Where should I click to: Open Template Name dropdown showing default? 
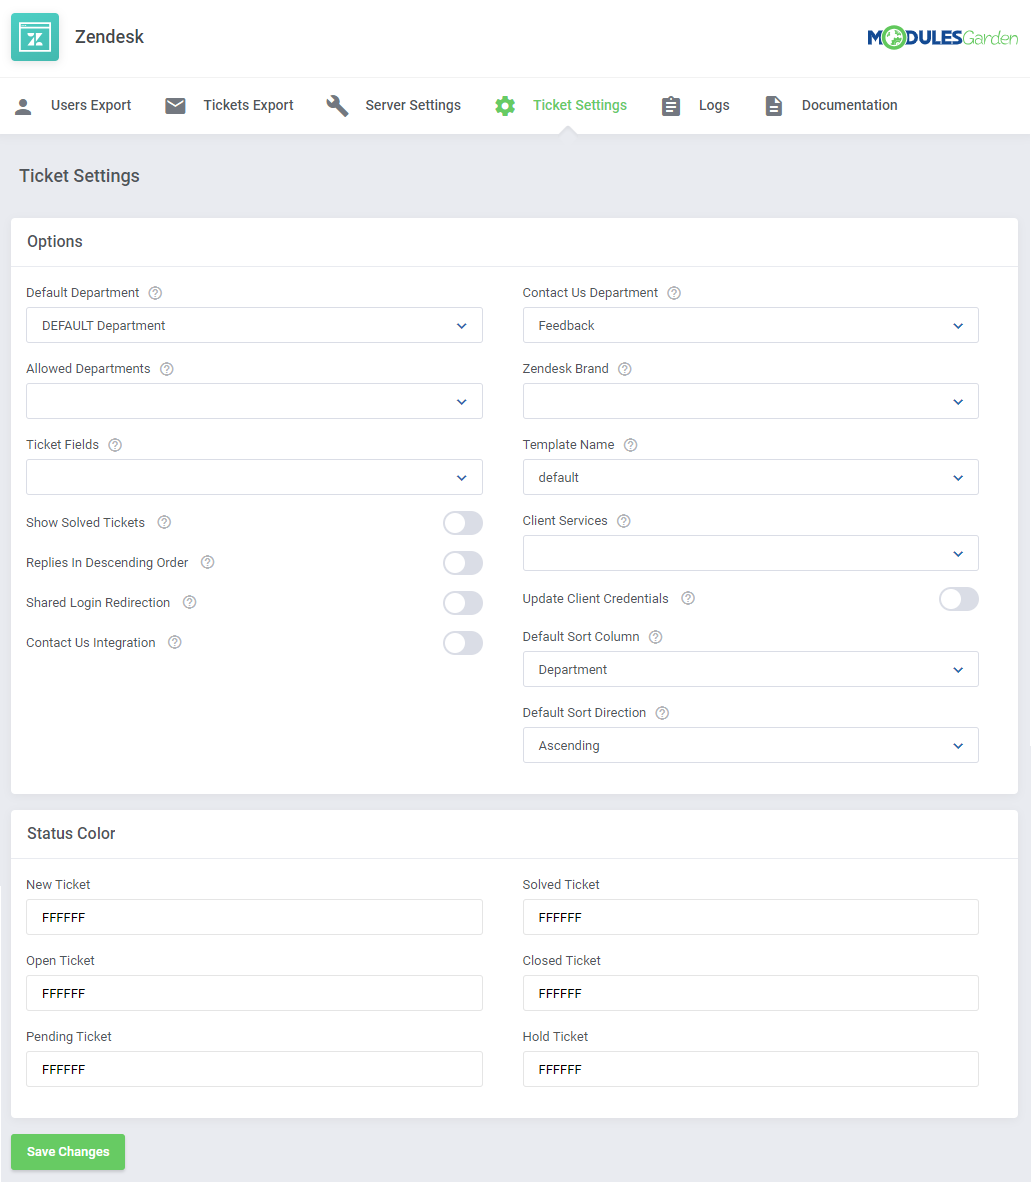751,478
